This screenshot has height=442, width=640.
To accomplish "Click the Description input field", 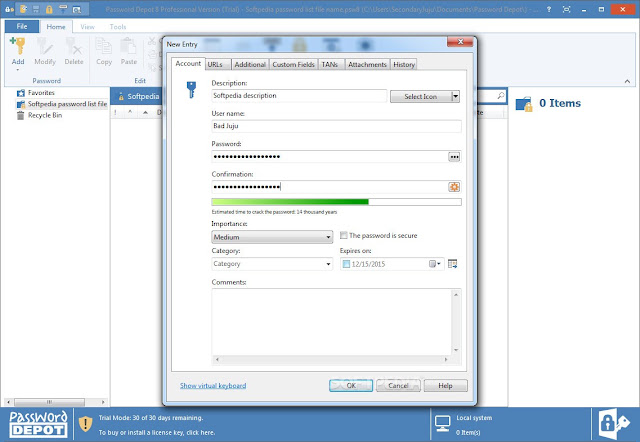I will click(299, 96).
